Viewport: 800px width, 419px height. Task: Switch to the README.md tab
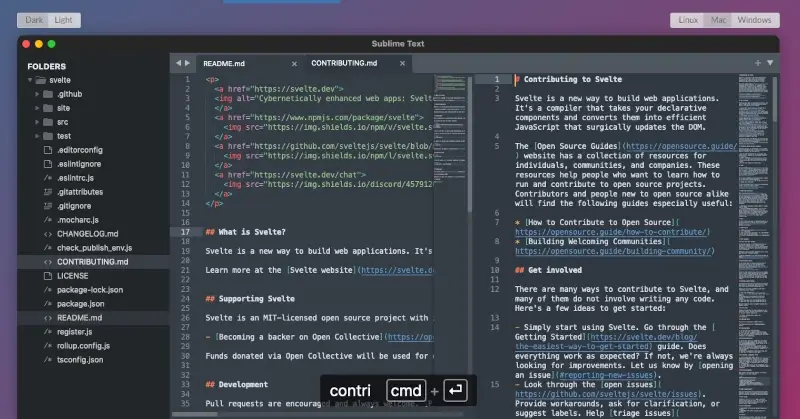tap(224, 62)
